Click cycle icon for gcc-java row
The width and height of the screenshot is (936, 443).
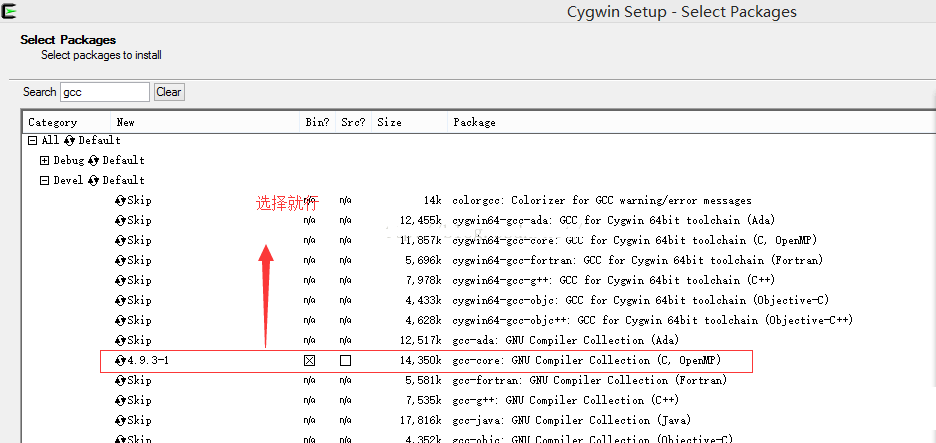120,420
